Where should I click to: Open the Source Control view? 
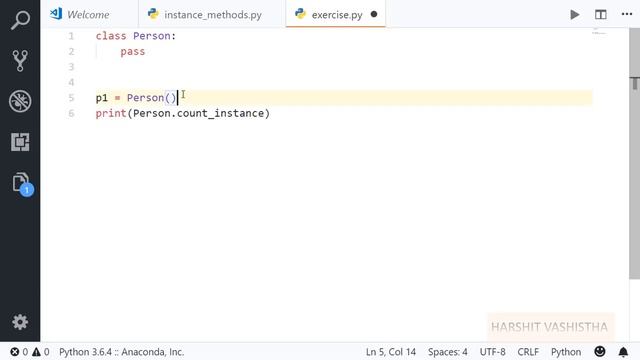(x=20, y=60)
